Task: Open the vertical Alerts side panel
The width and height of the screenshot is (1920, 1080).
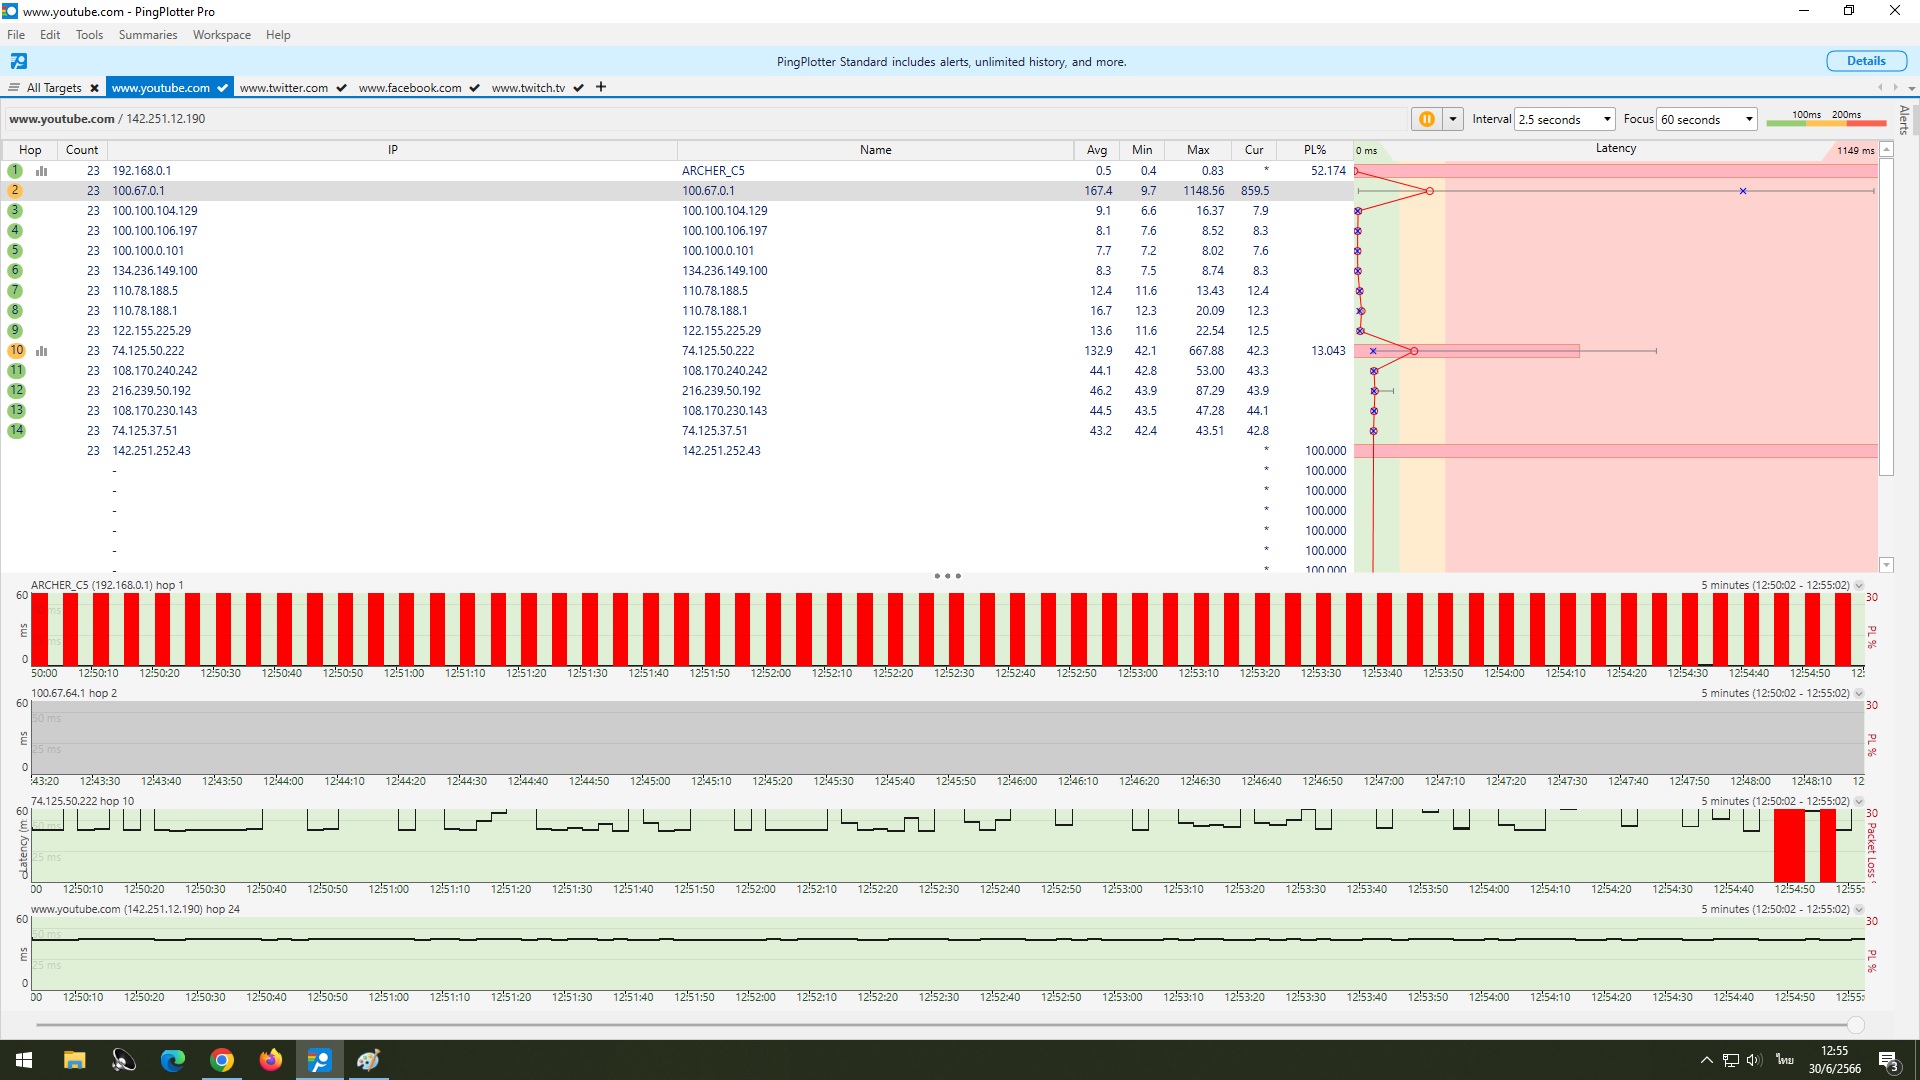Action: pos(1904,120)
